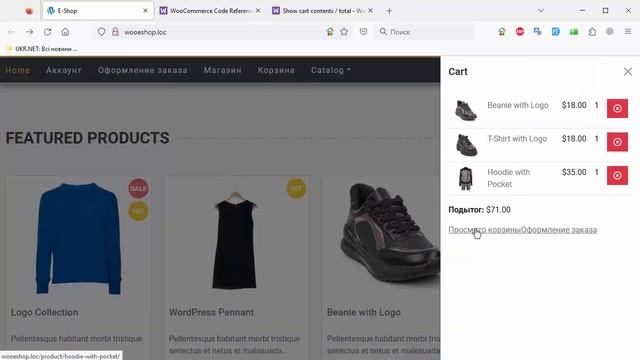List all tabs with the chevron
This screenshot has width=640, height=360.
point(541,11)
